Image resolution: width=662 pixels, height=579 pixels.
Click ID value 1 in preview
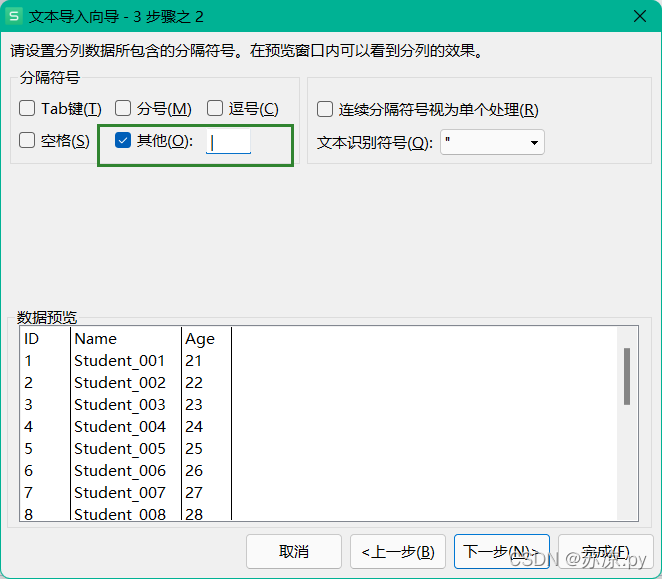pos(28,361)
